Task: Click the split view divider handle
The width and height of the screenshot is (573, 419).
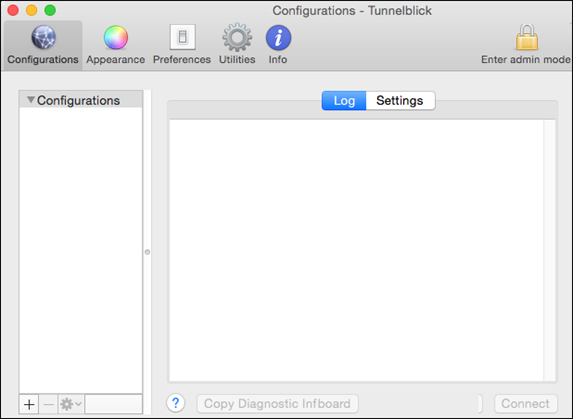Action: 147,252
